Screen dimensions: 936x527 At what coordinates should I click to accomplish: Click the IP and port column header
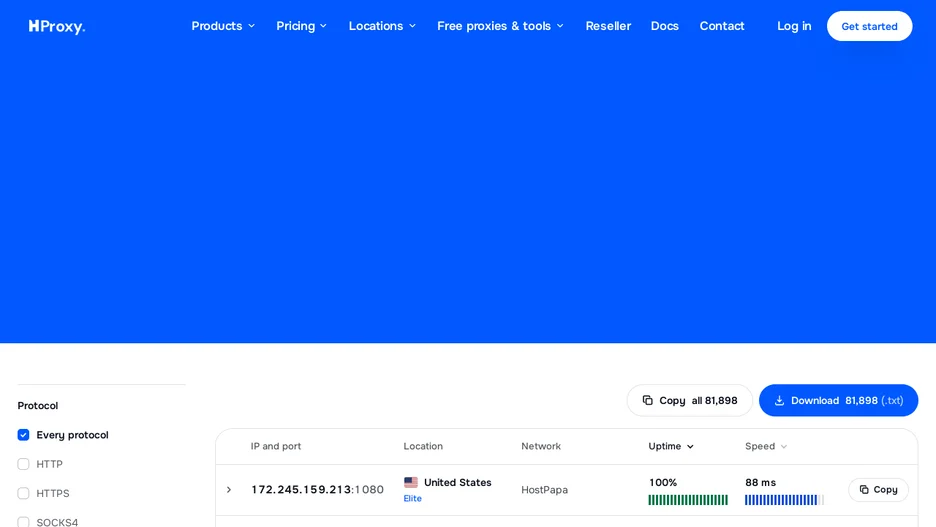click(276, 446)
